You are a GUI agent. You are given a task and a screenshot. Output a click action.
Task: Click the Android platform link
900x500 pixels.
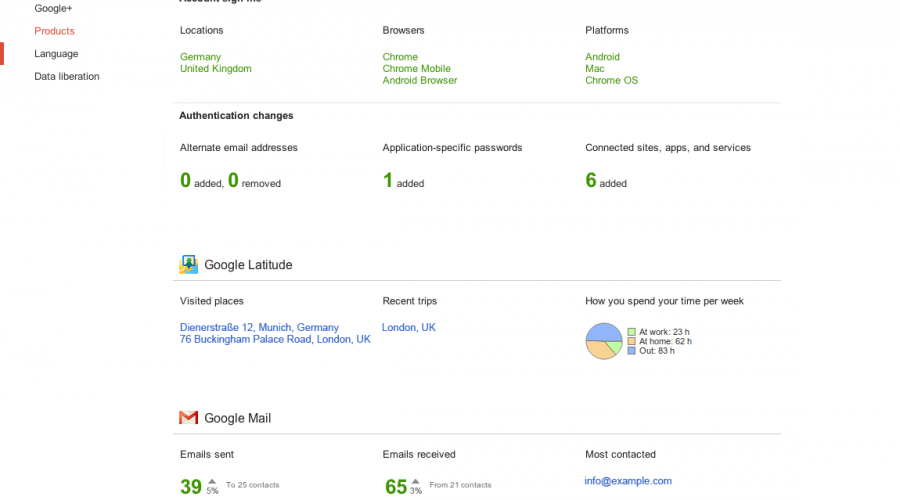click(x=602, y=57)
